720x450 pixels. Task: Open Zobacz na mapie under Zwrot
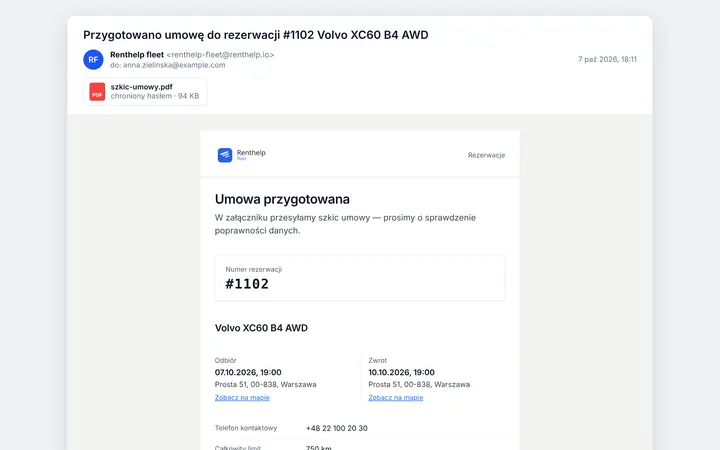point(395,398)
